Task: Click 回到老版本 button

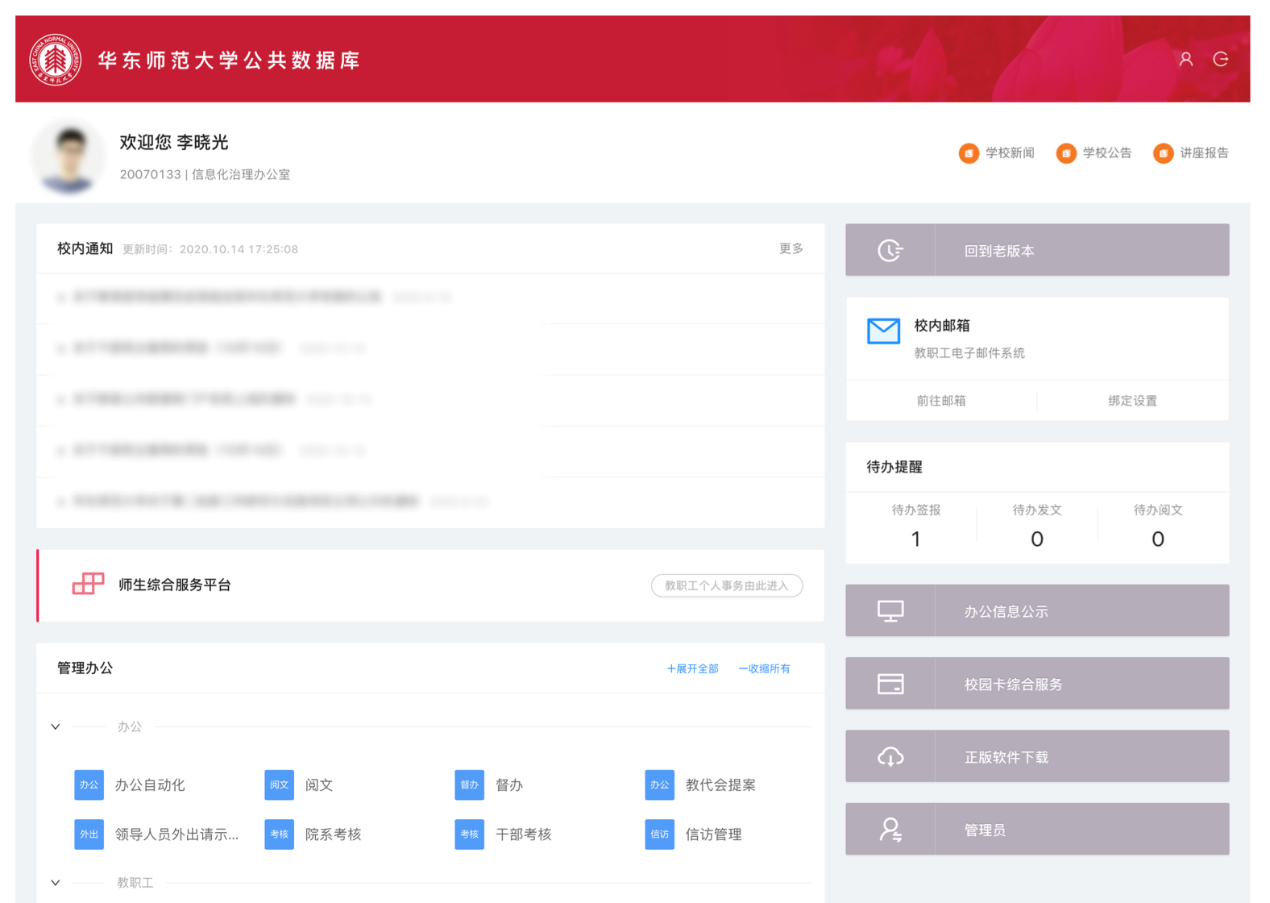Action: tap(1037, 250)
